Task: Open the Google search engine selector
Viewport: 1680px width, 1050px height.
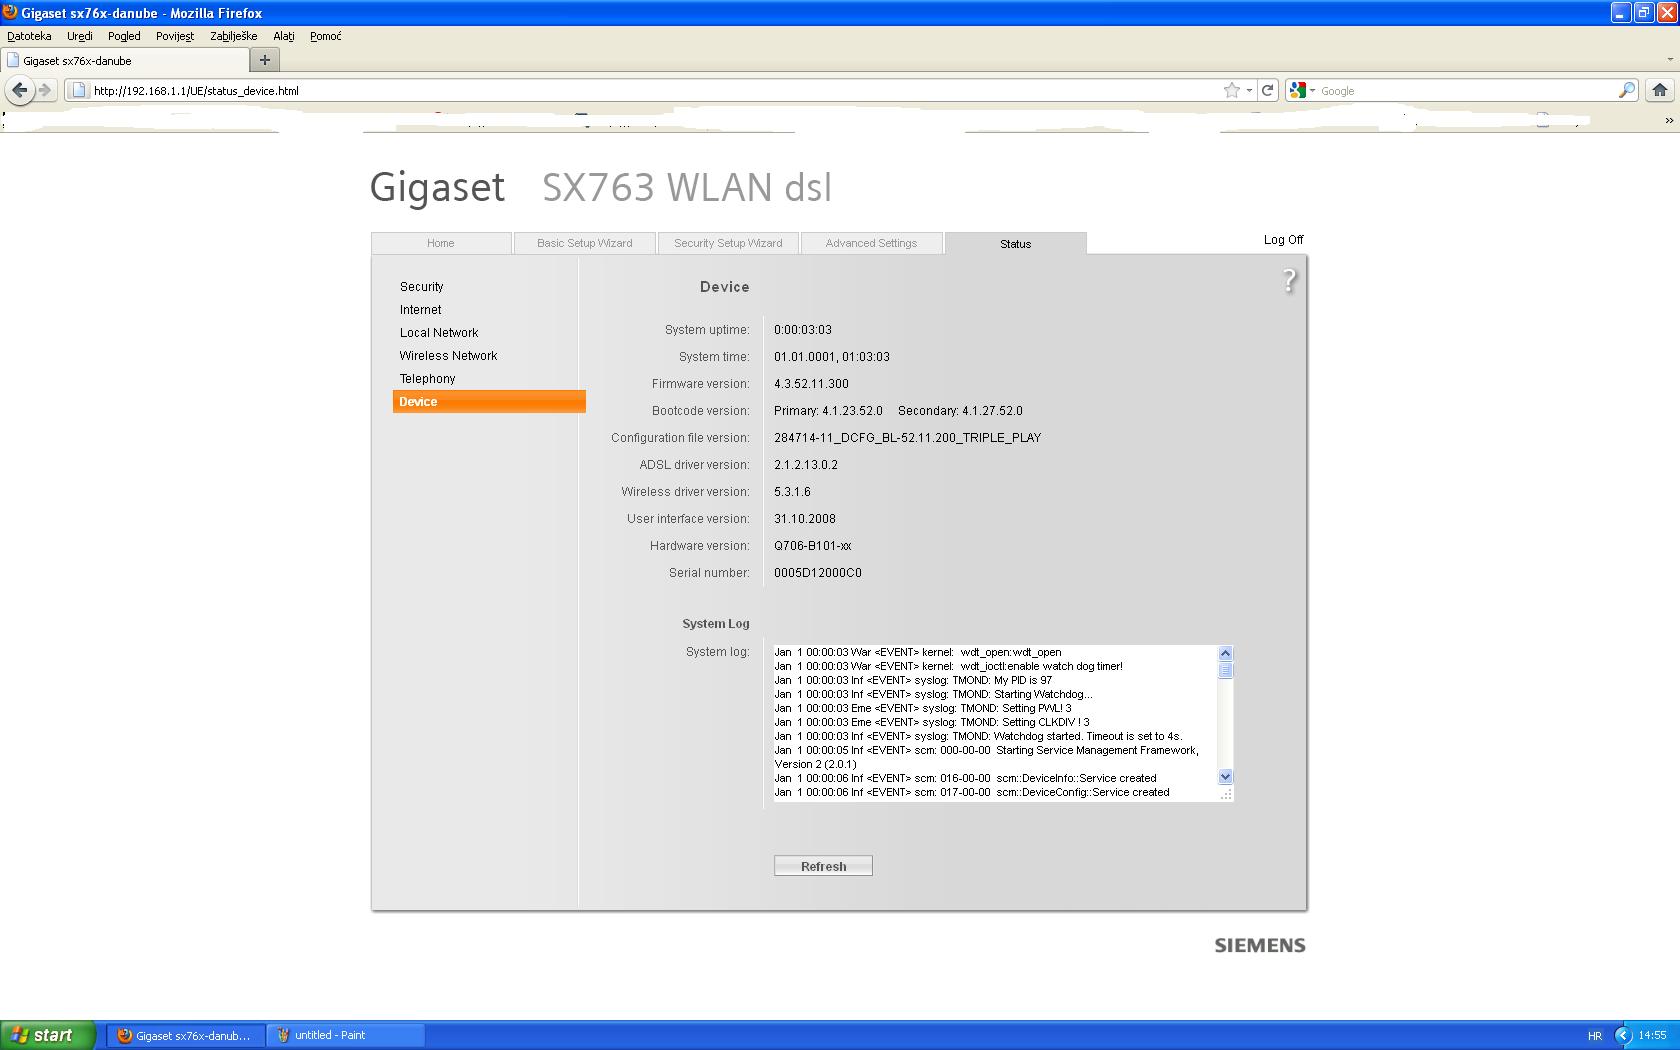Action: (1302, 90)
